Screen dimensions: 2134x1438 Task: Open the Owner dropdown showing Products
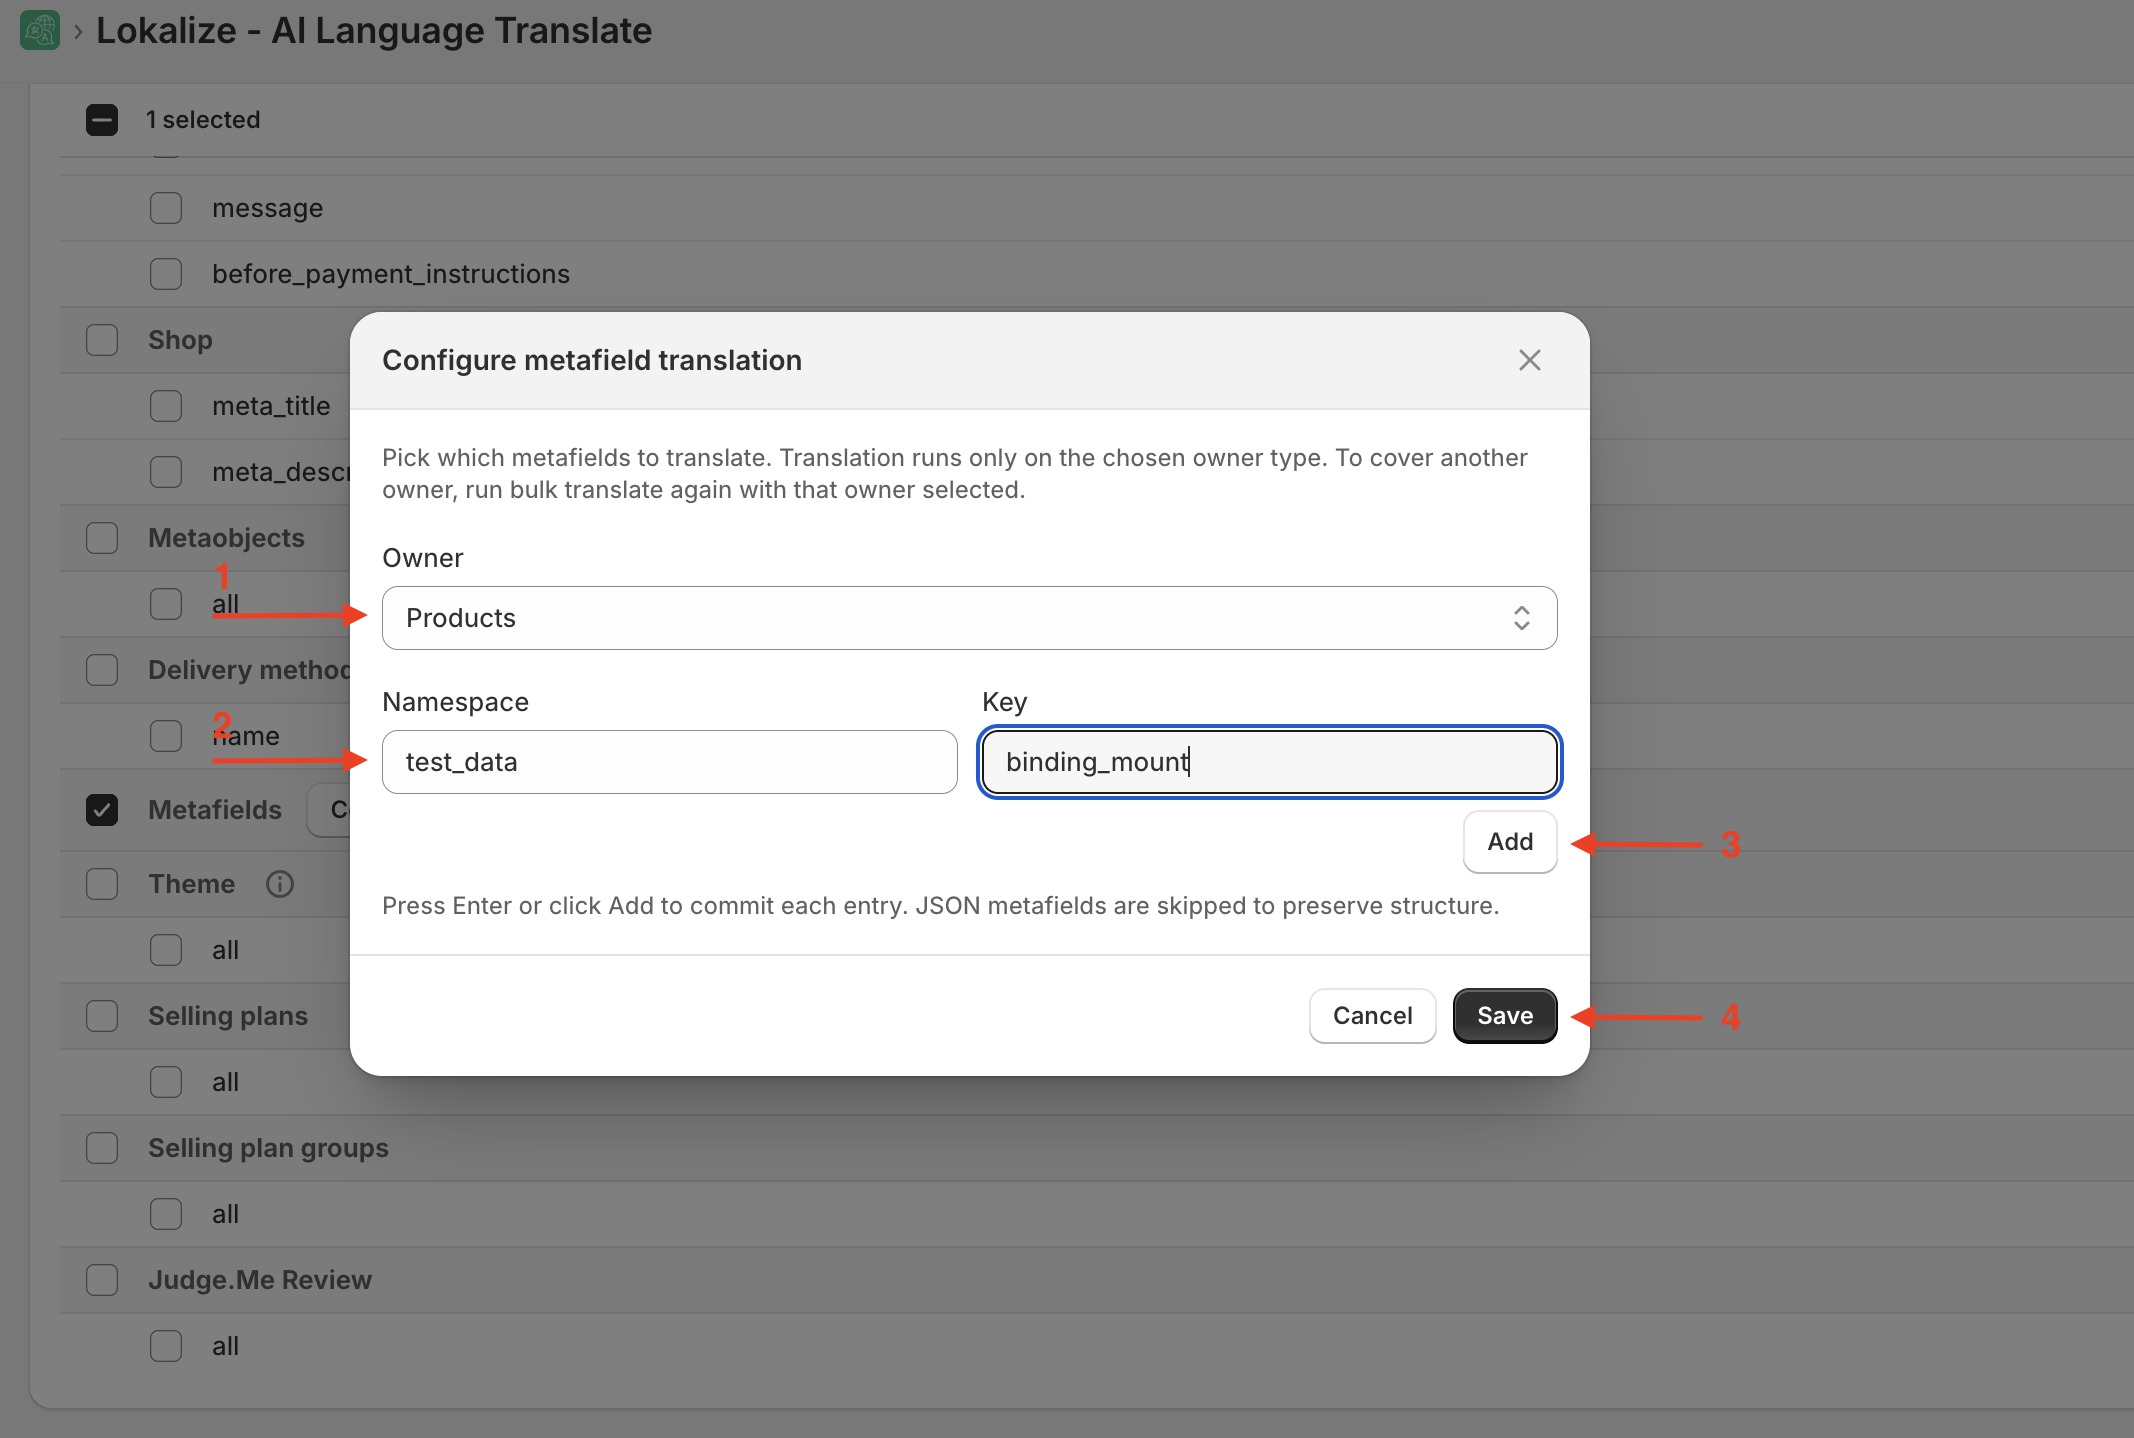969,618
